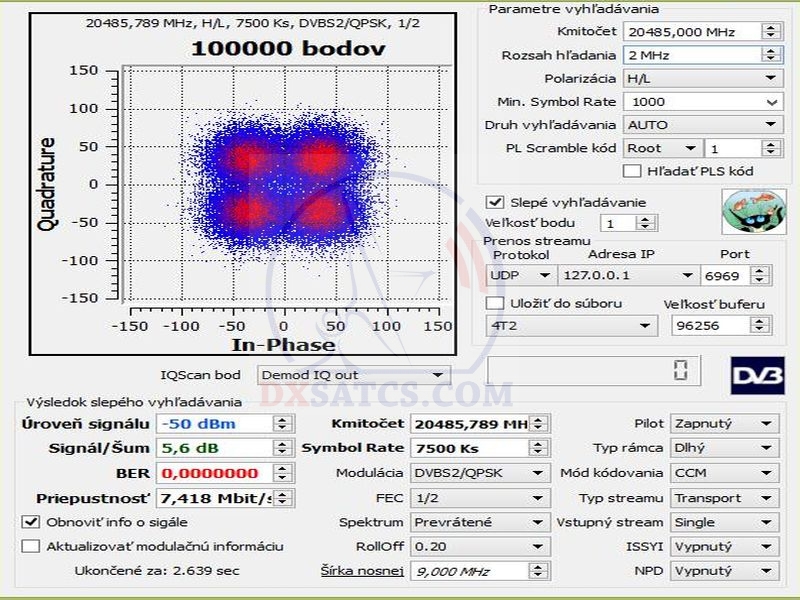Open the Druh vyhľadávania AUTO dropdown
The height and width of the screenshot is (600, 800).
701,125
